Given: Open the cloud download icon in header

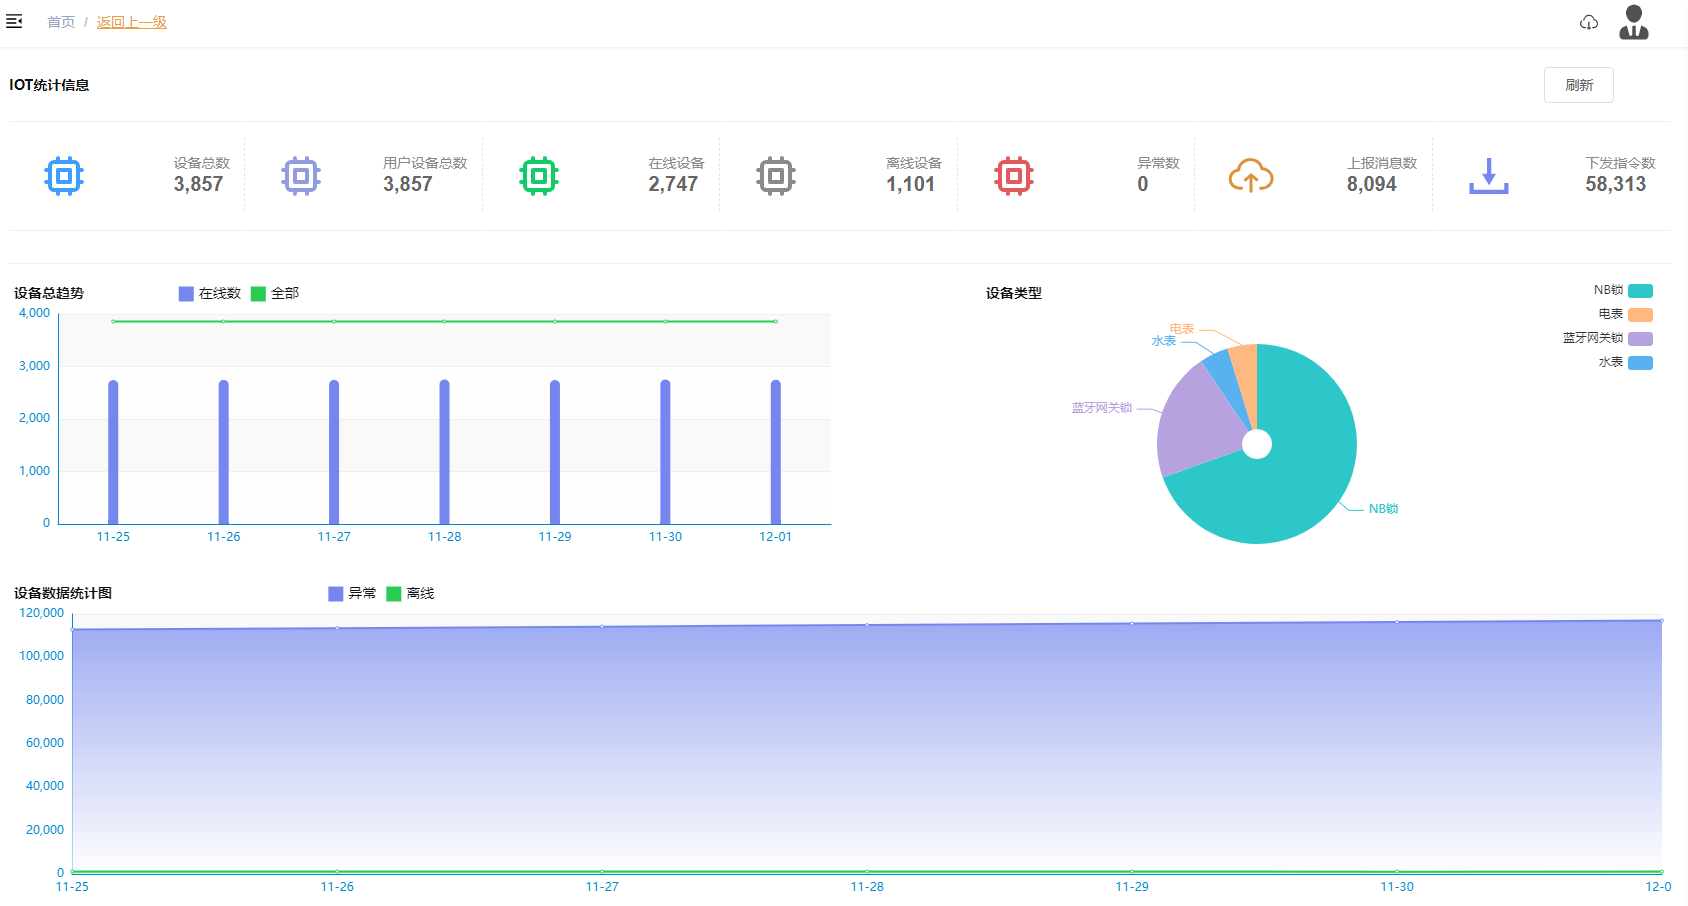Looking at the screenshot, I should point(1589,22).
